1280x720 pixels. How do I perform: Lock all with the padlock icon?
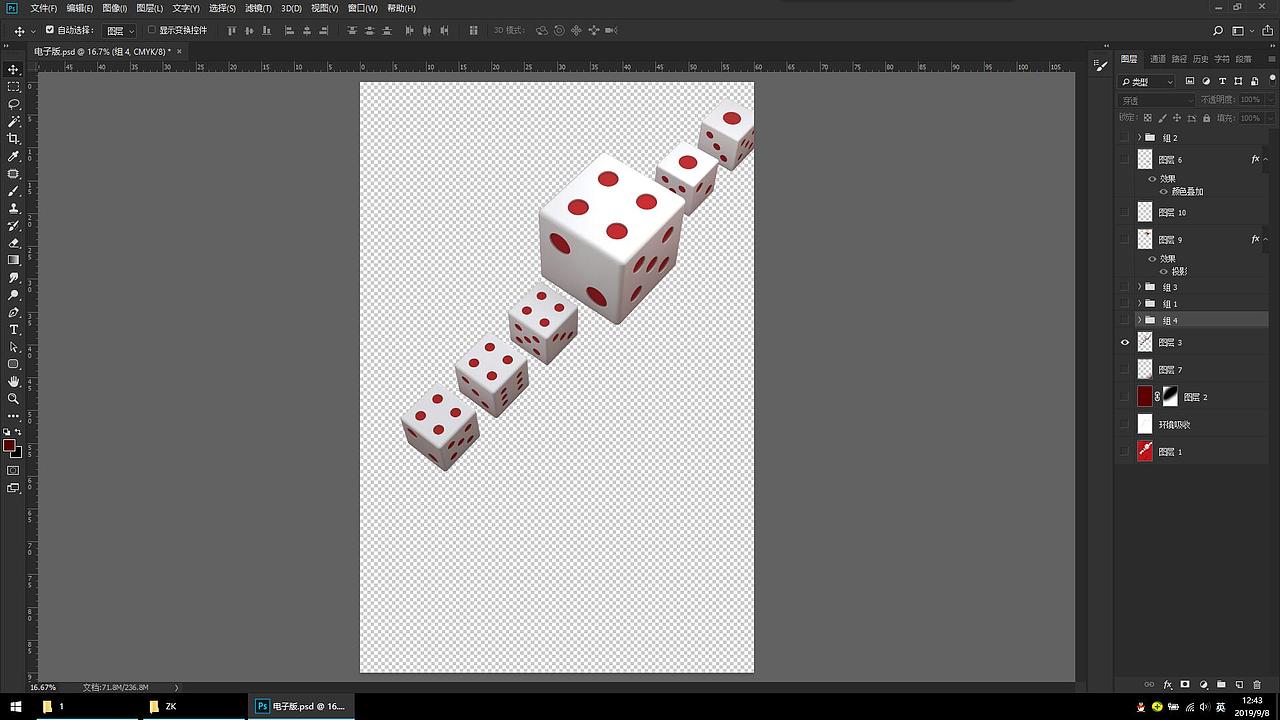1206,118
